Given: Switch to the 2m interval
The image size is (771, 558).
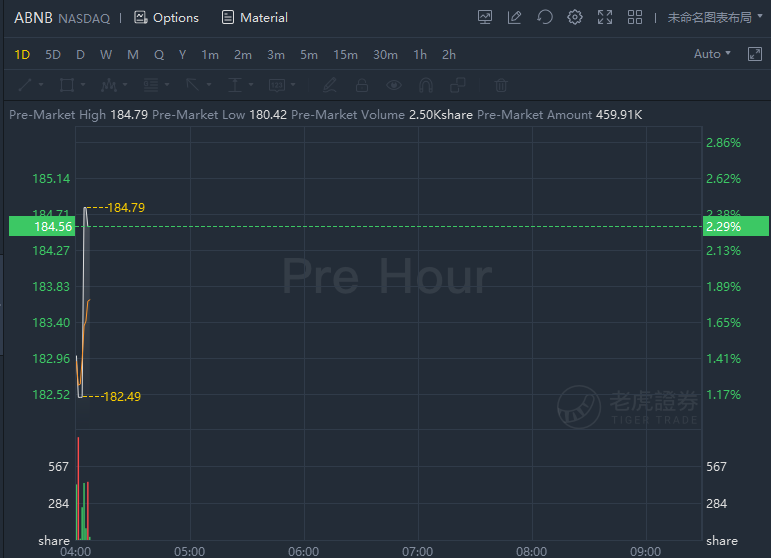Looking at the screenshot, I should click(x=243, y=55).
